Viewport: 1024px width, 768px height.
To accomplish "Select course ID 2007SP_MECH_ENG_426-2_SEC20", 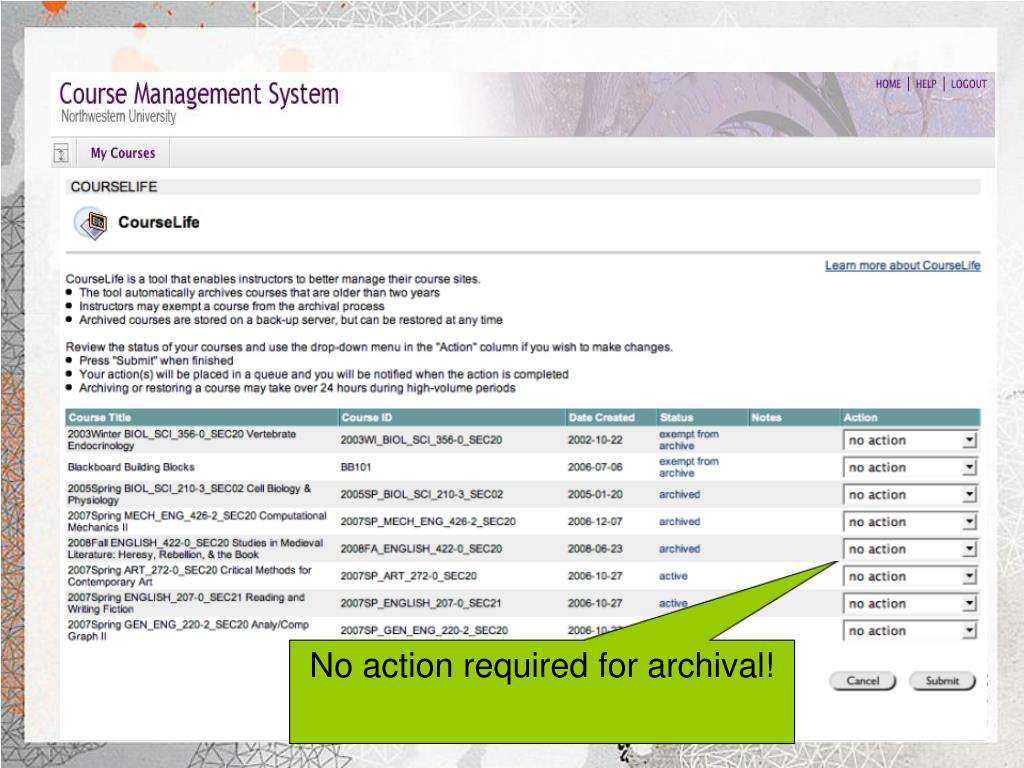I will (428, 522).
